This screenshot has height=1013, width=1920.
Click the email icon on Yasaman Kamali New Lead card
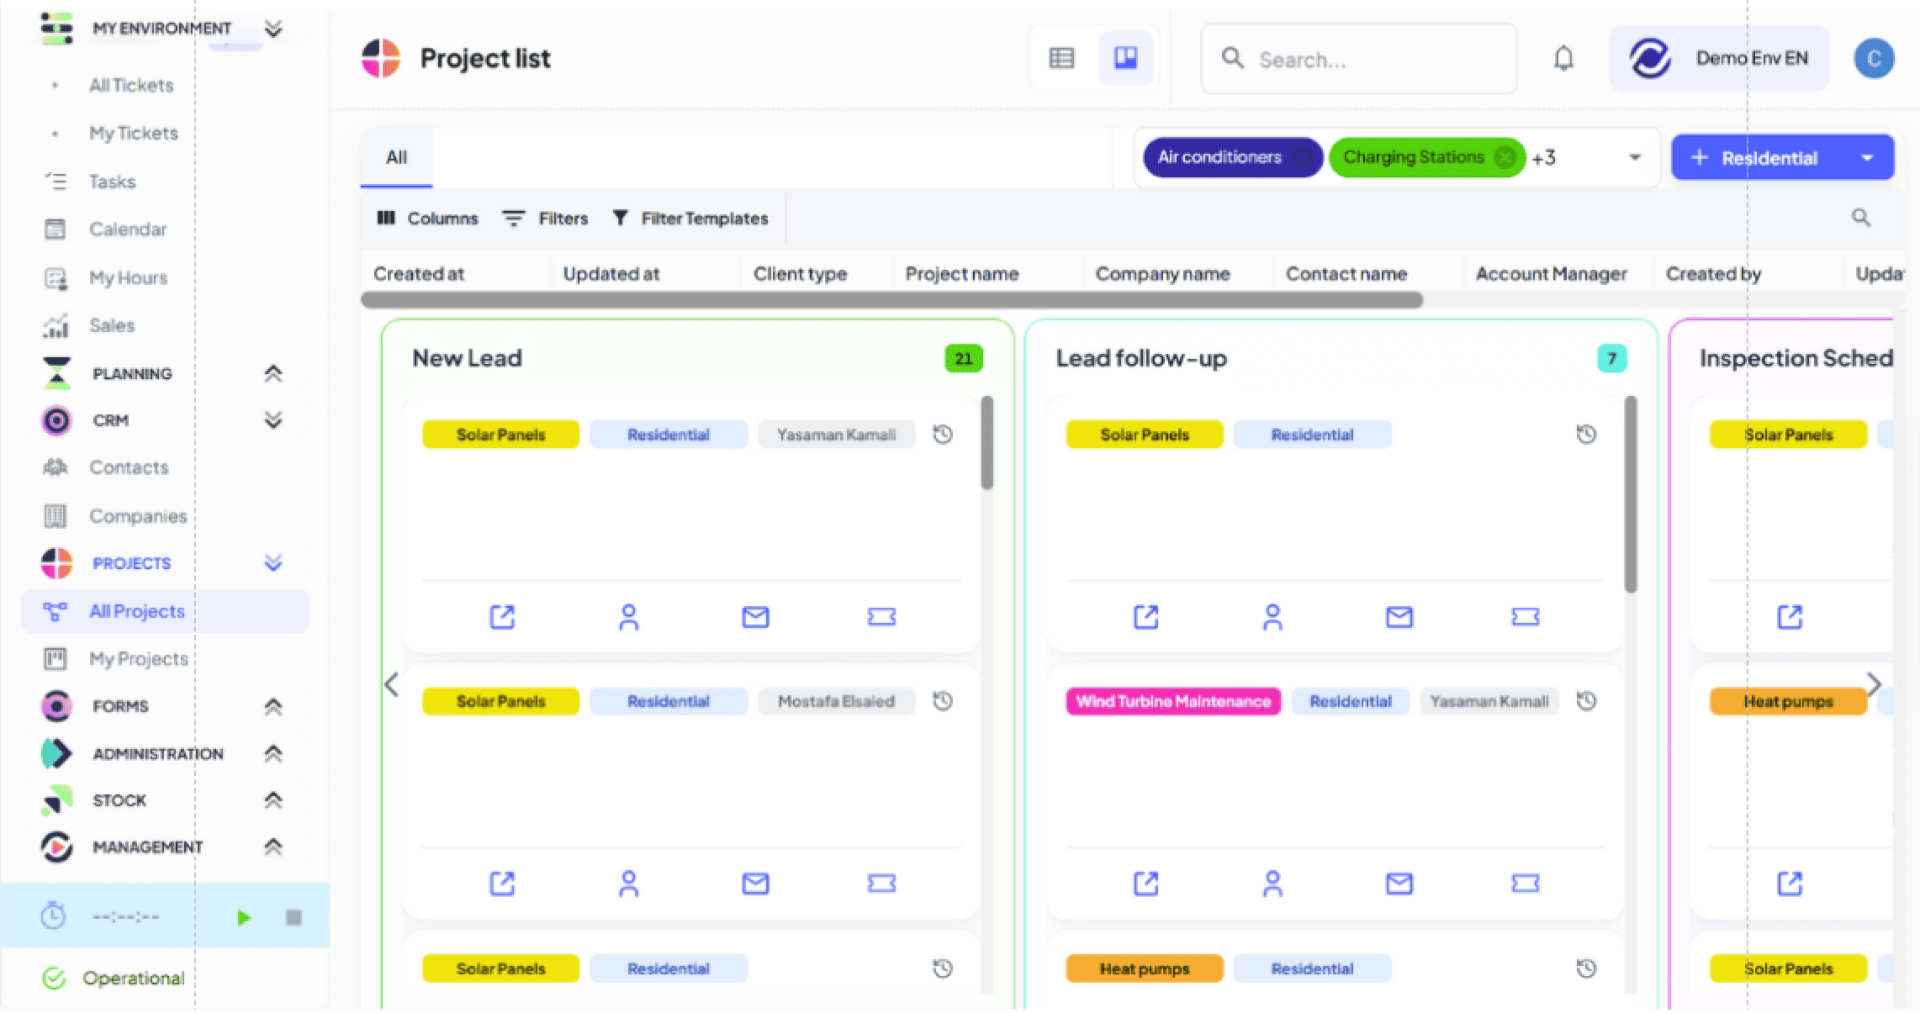(755, 617)
